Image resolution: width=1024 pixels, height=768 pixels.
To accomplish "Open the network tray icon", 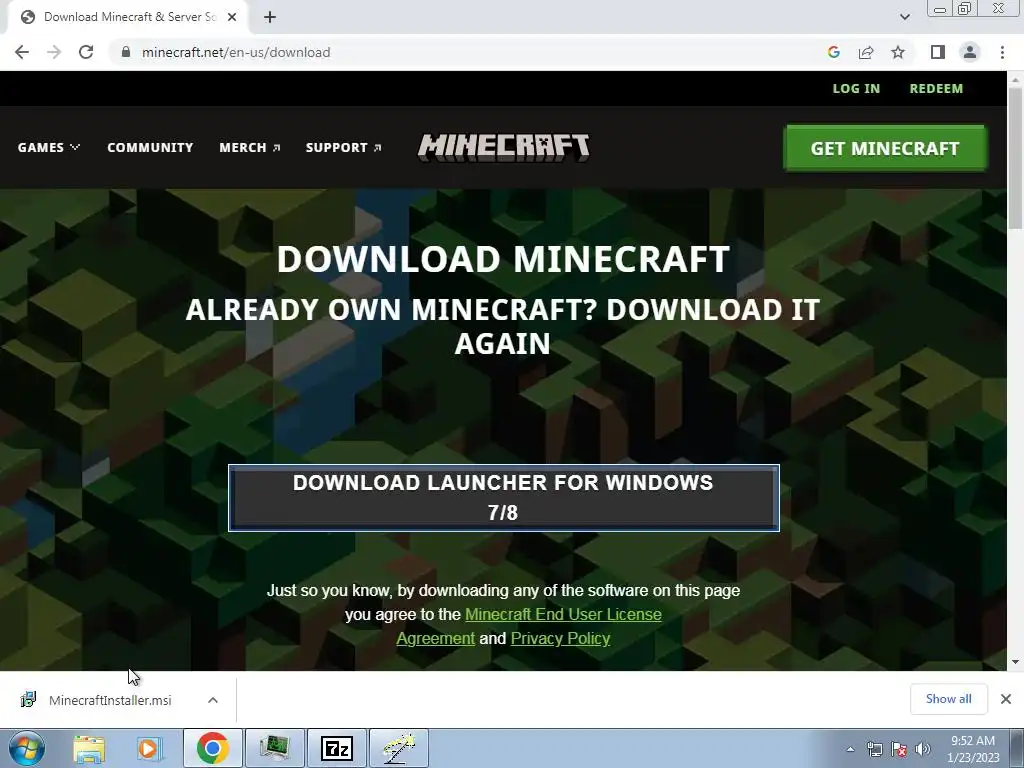I will click(x=874, y=749).
